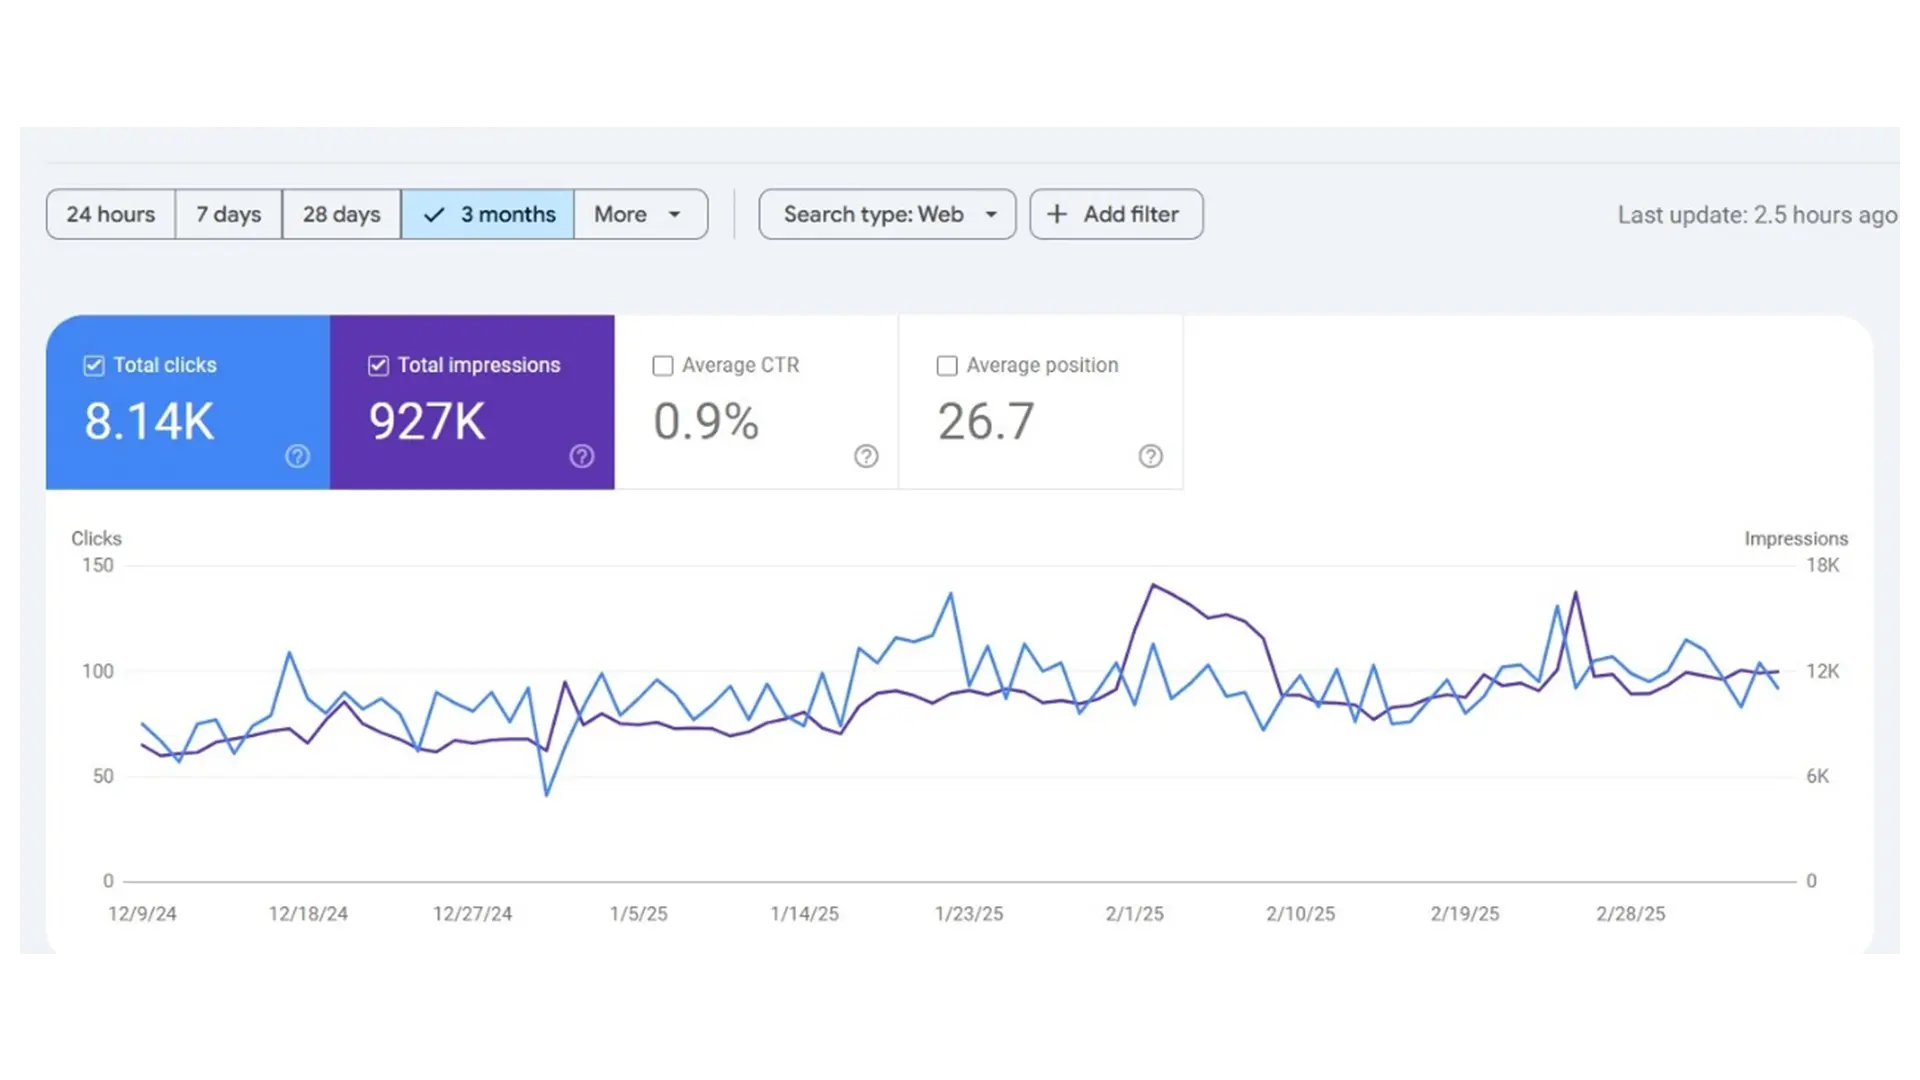Select the 7 days date range
Screen dimensions: 1920x1080
229,214
